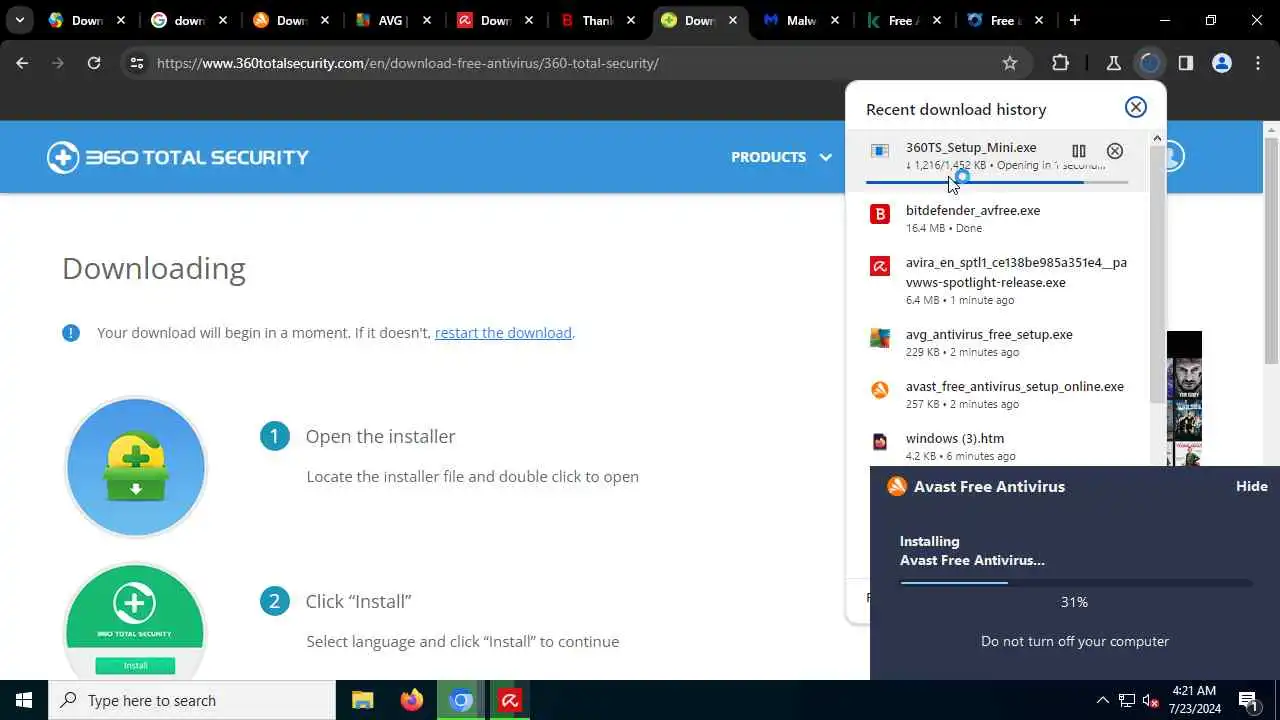This screenshot has width=1280, height=720.
Task: Click the muted volume tray icon
Action: [x=1150, y=700]
